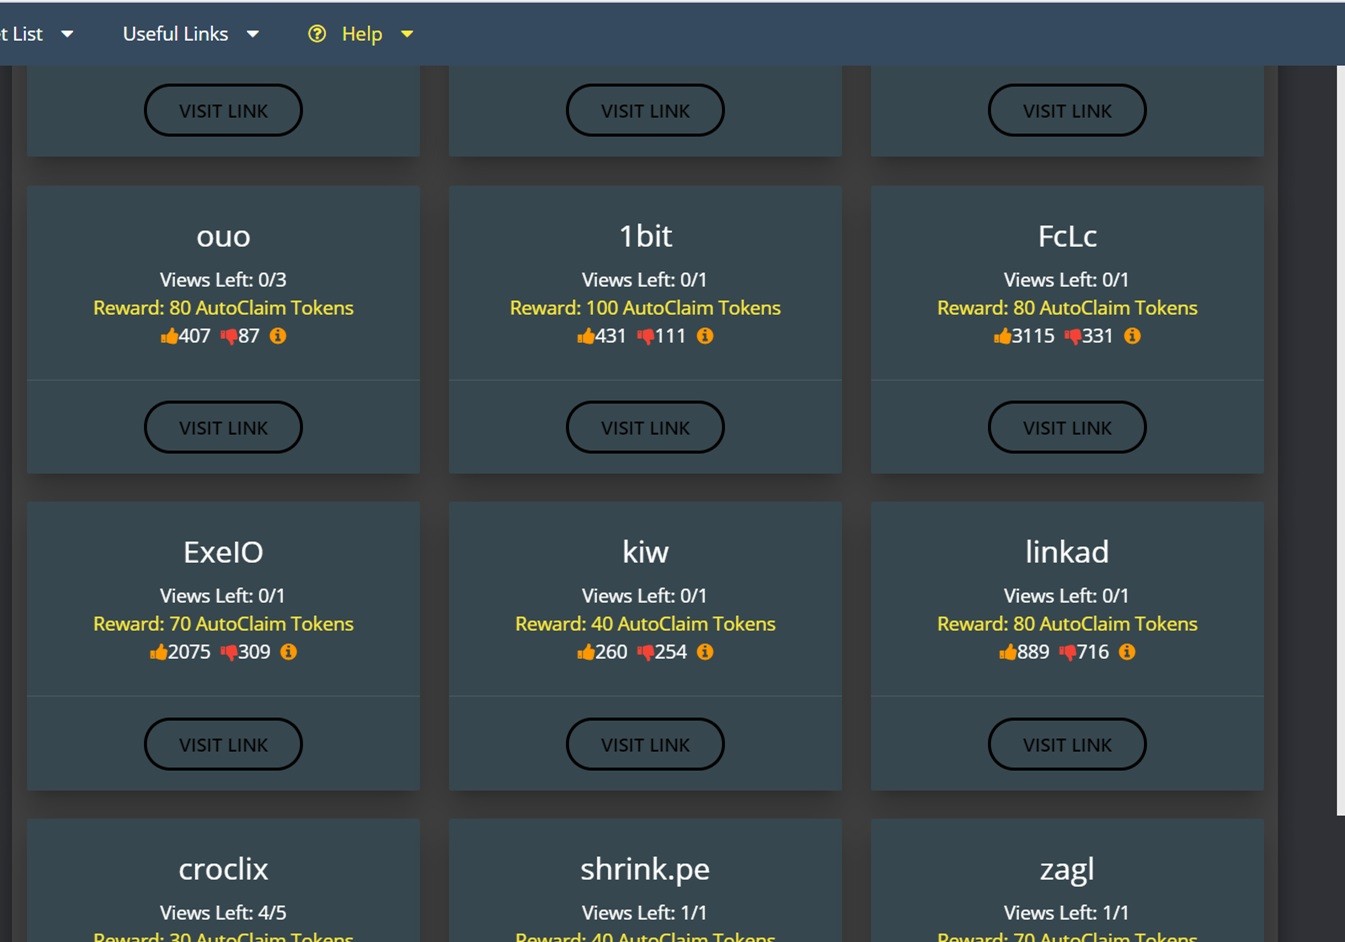The image size is (1345, 942).
Task: Click thumbs-up icon on kiw card
Action: (x=586, y=652)
